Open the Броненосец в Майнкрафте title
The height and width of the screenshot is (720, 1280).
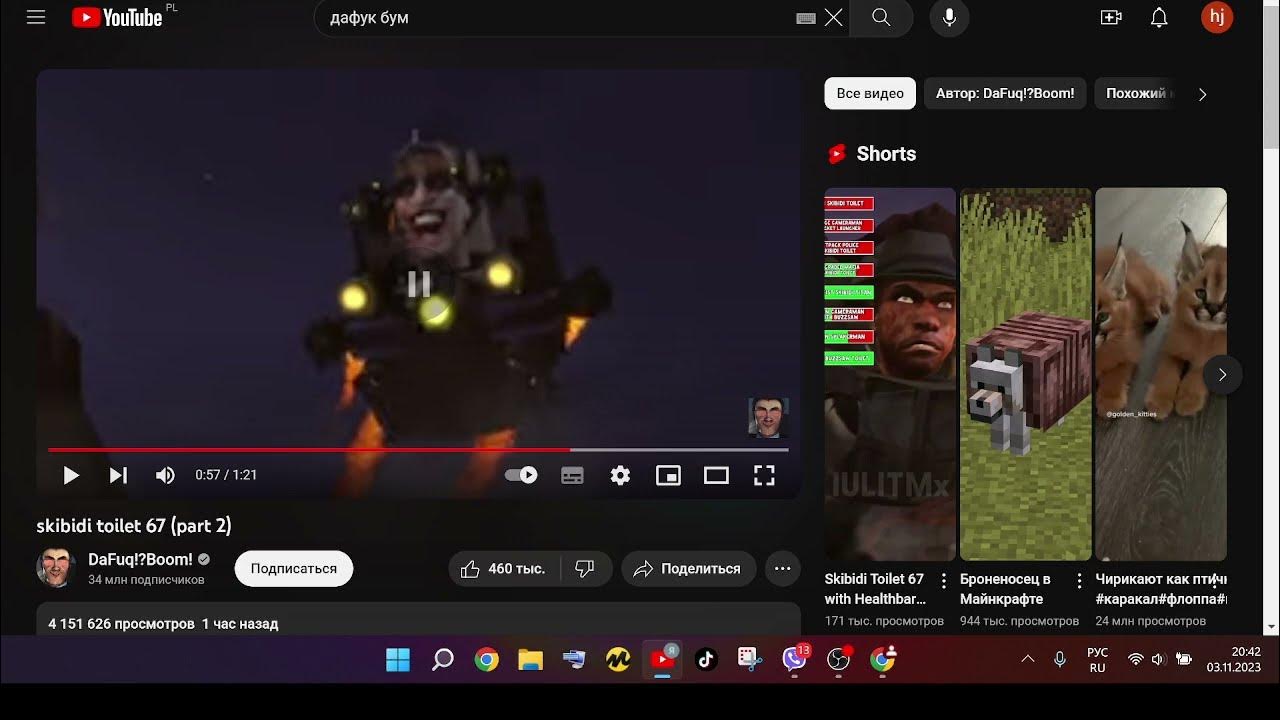1005,589
